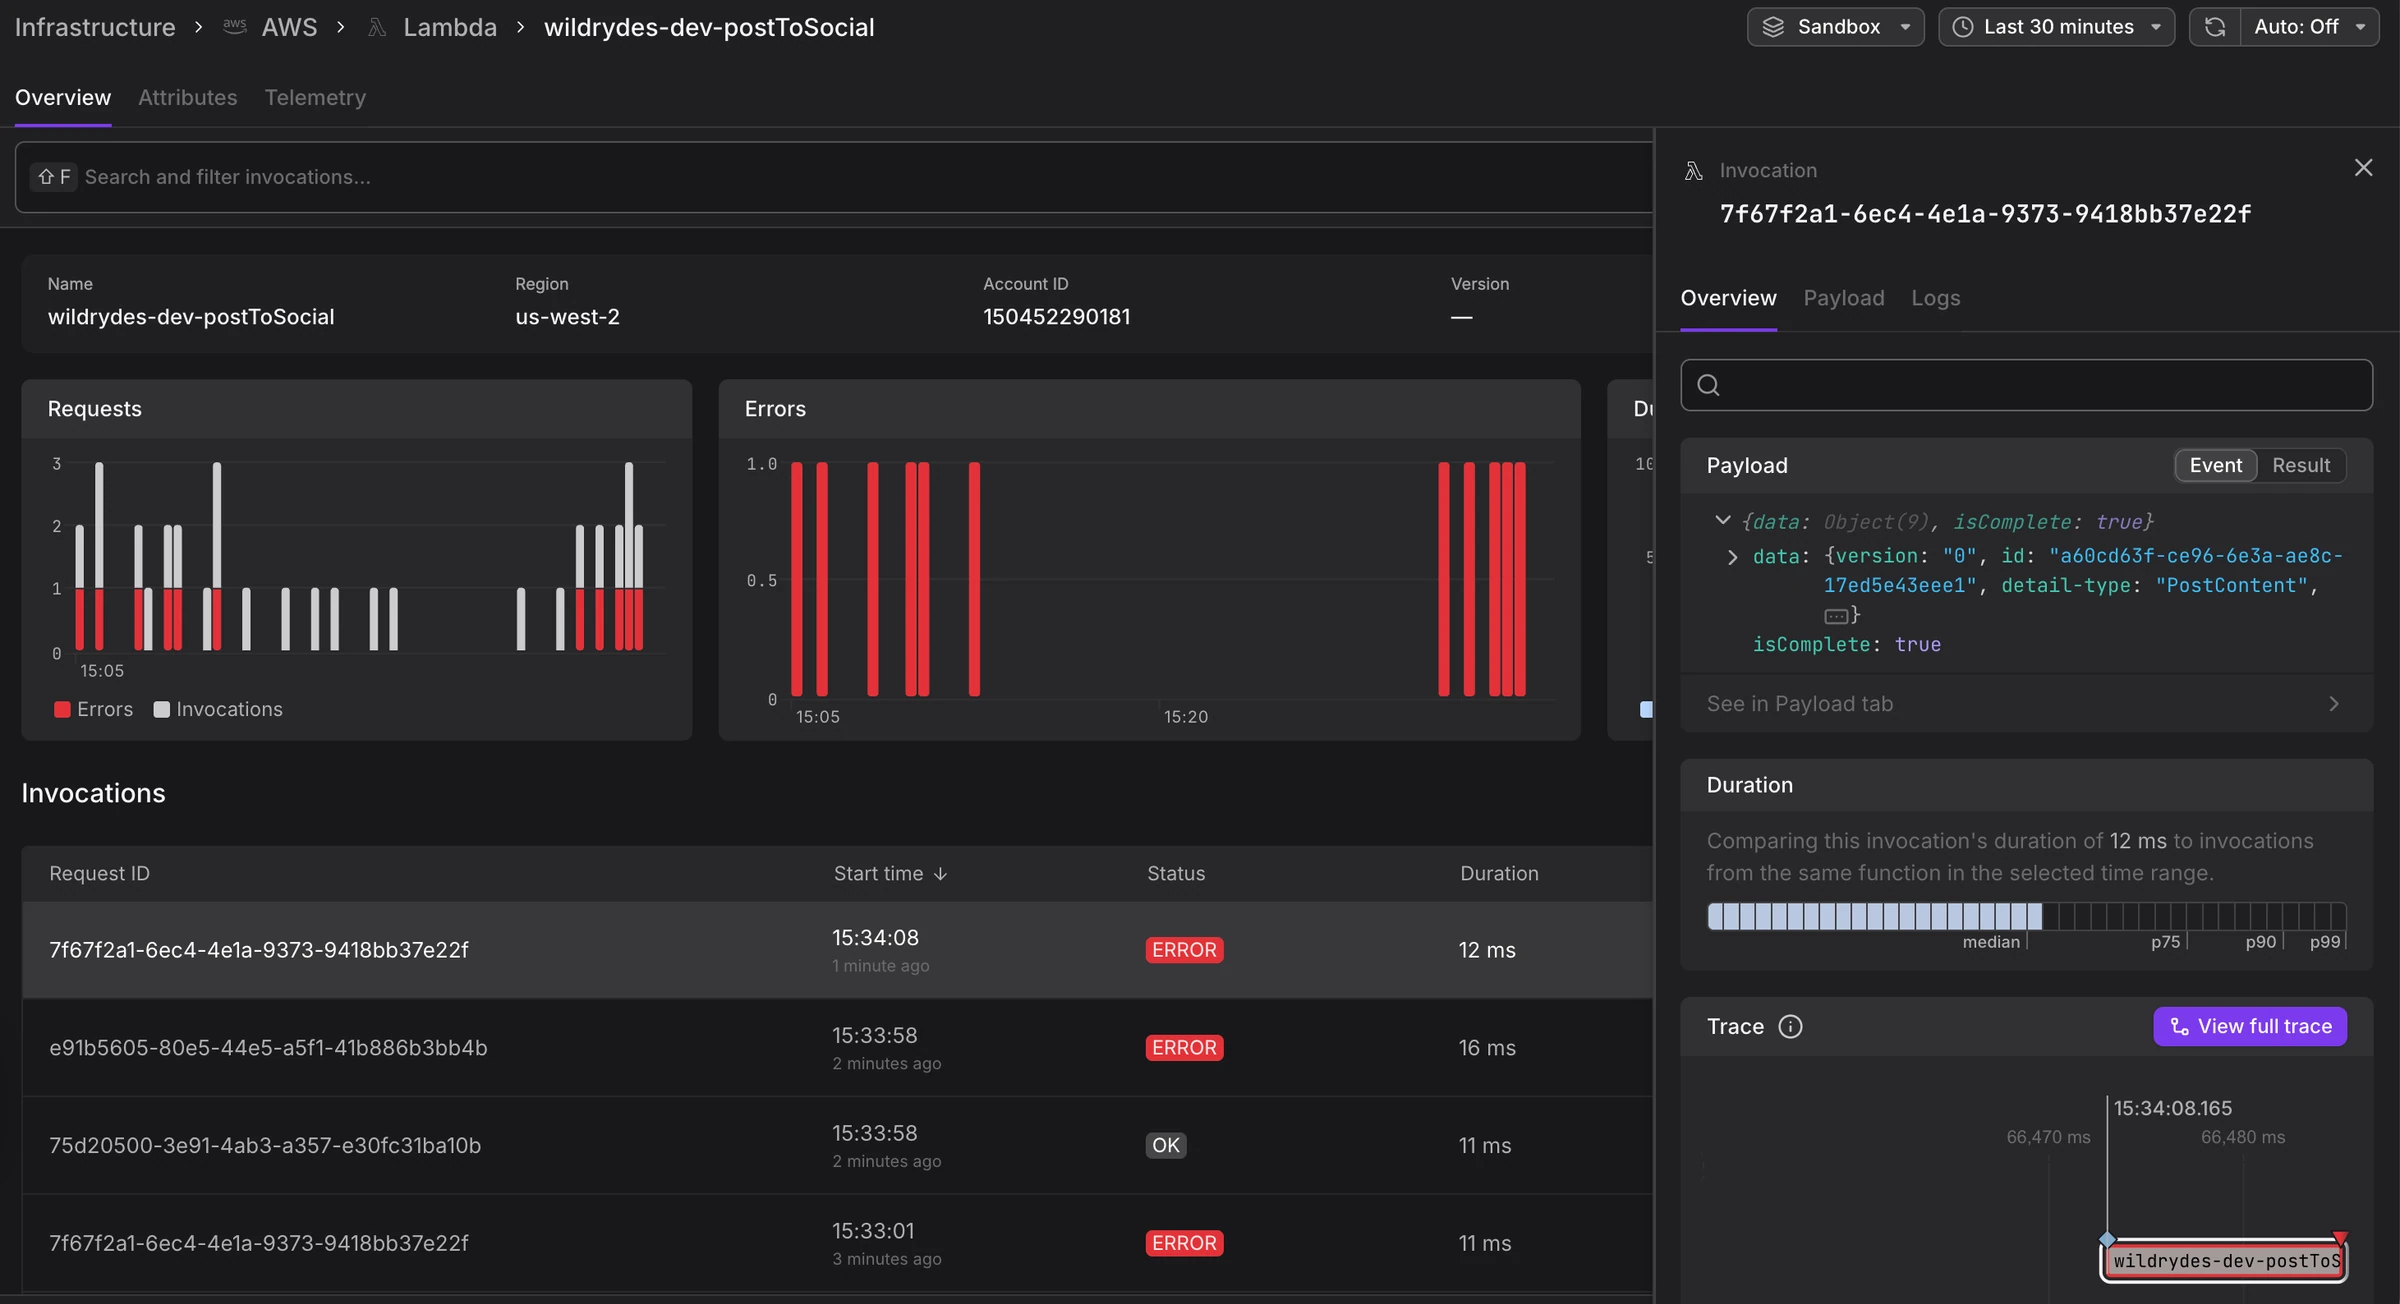Switch to the Attributes tab
The height and width of the screenshot is (1304, 2400).
click(x=187, y=98)
